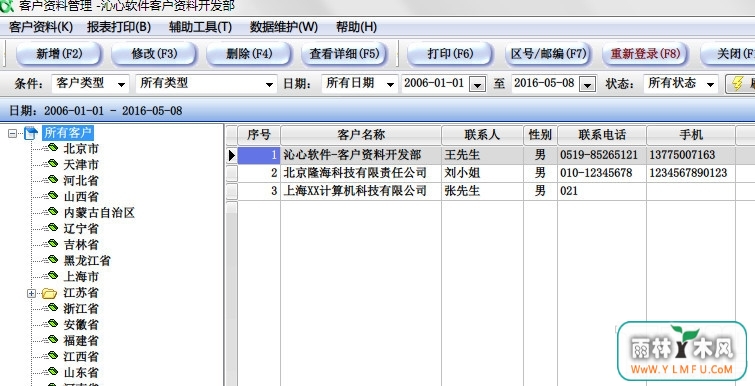
Task: Click the 查看详细(F5) button
Action: 344,53
